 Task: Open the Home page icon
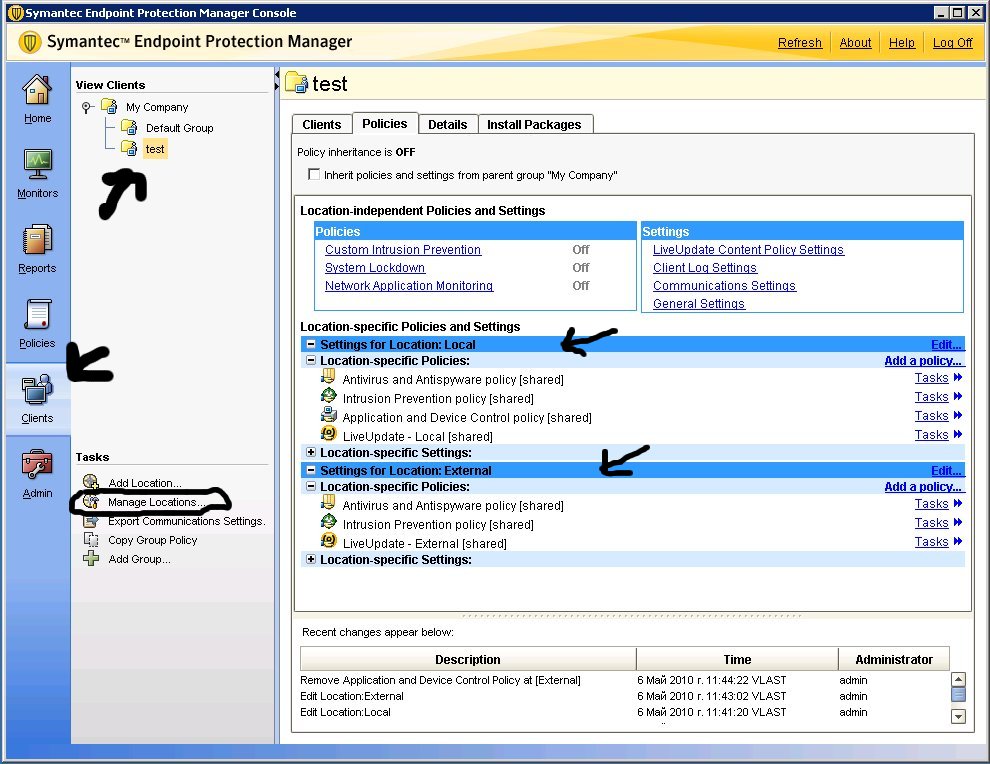(37, 90)
